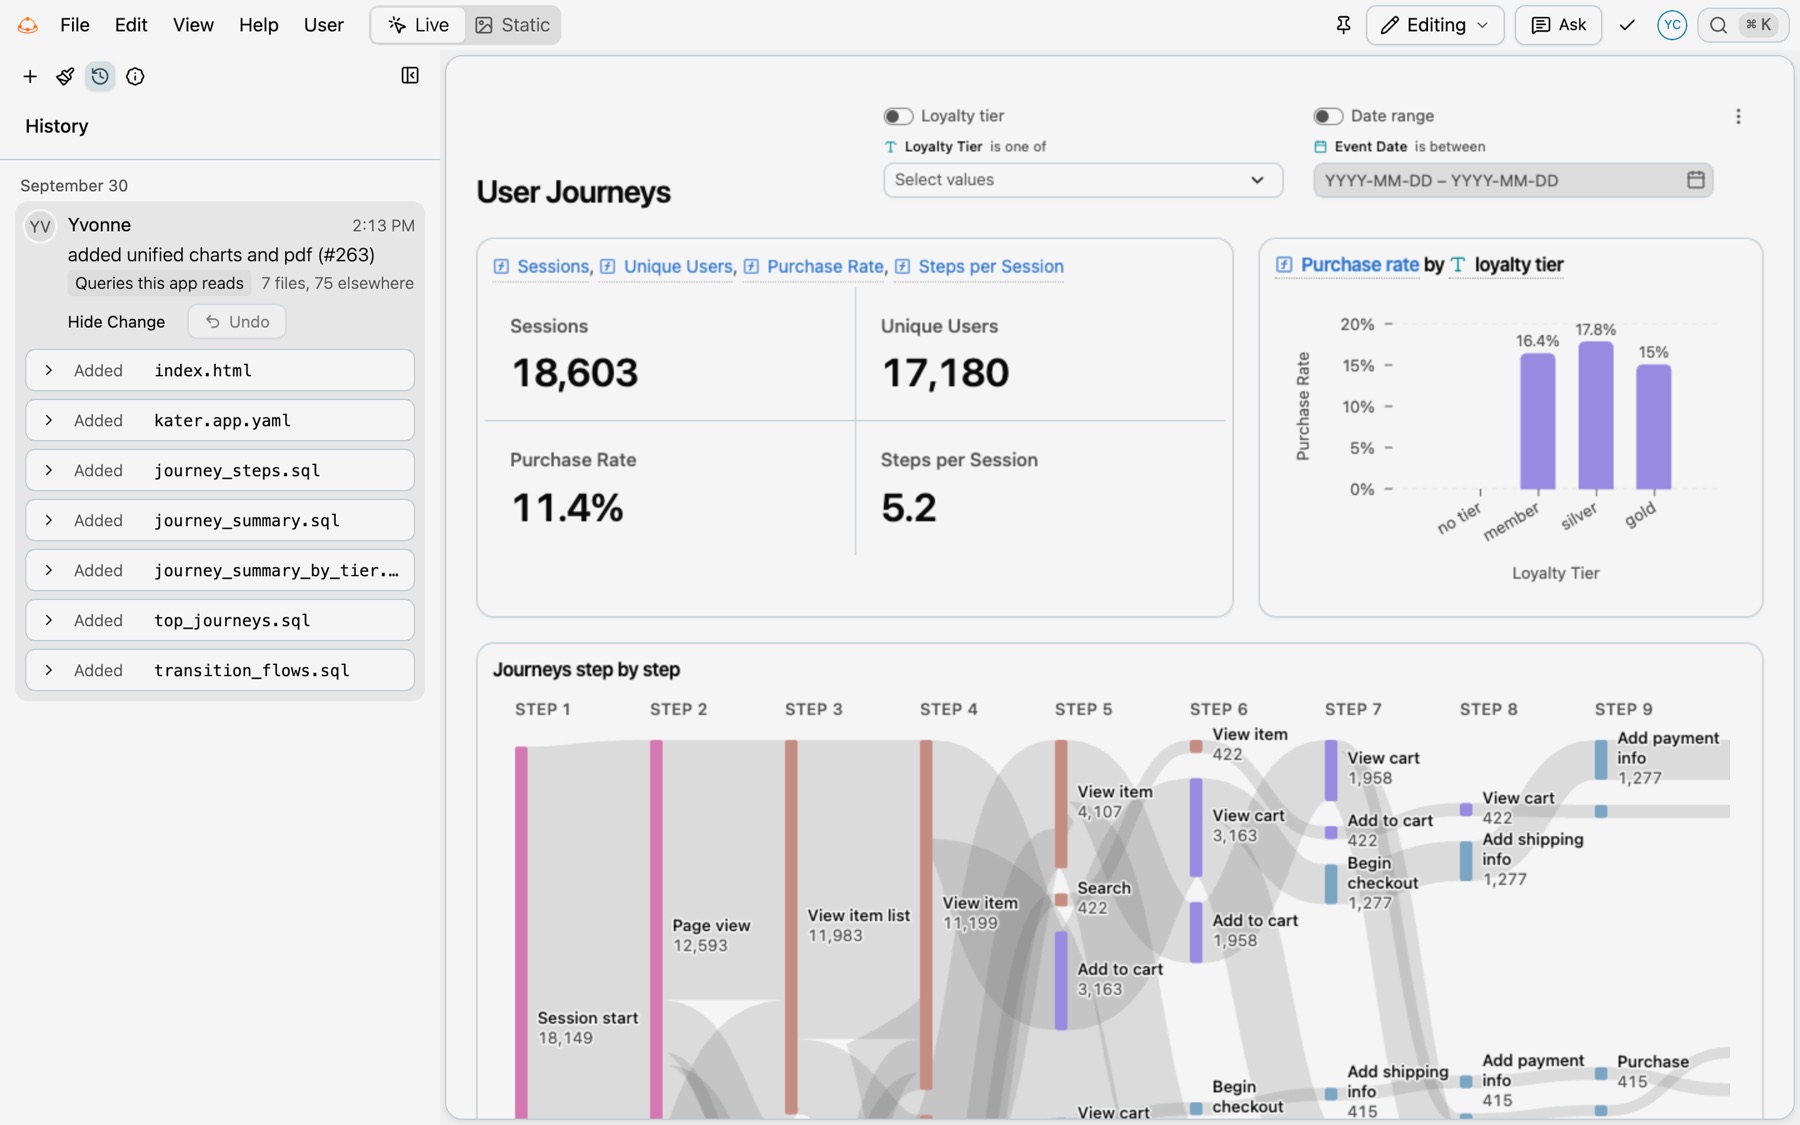Open the calendar icon in date field
Screen dimensions: 1800x1125
1695,180
